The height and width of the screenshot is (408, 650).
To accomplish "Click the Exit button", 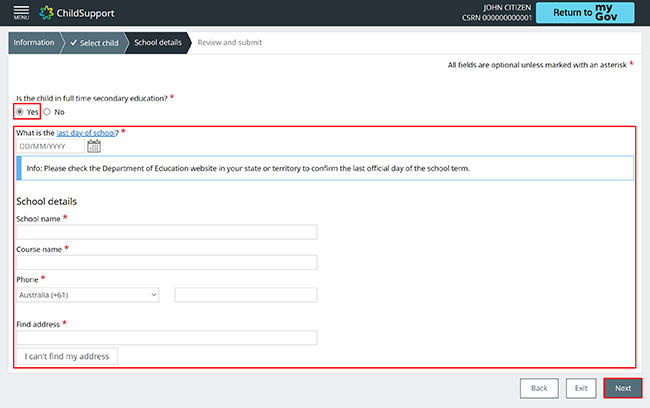I will point(581,388).
